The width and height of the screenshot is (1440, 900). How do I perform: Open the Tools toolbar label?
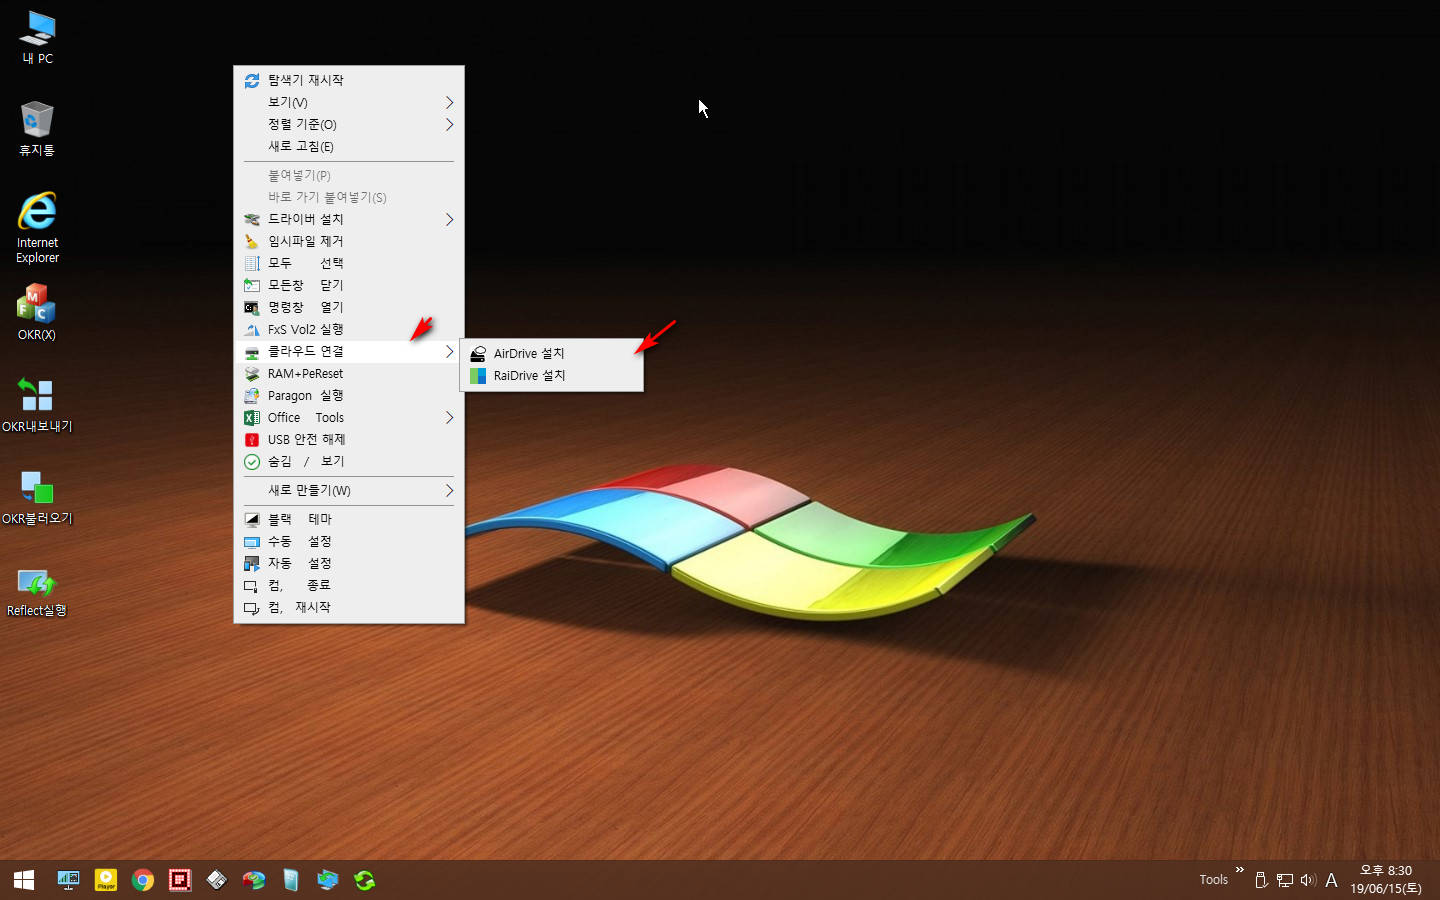pos(1213,880)
